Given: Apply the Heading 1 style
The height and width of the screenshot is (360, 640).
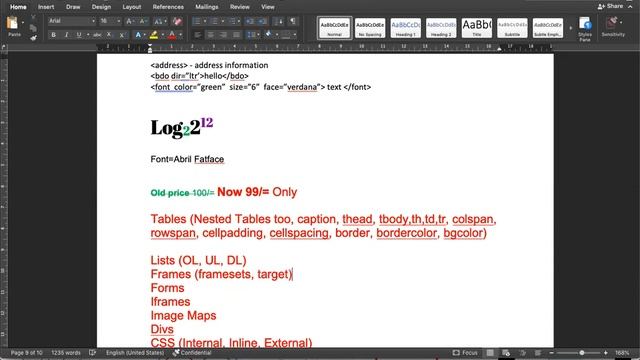Looking at the screenshot, I should (x=405, y=28).
